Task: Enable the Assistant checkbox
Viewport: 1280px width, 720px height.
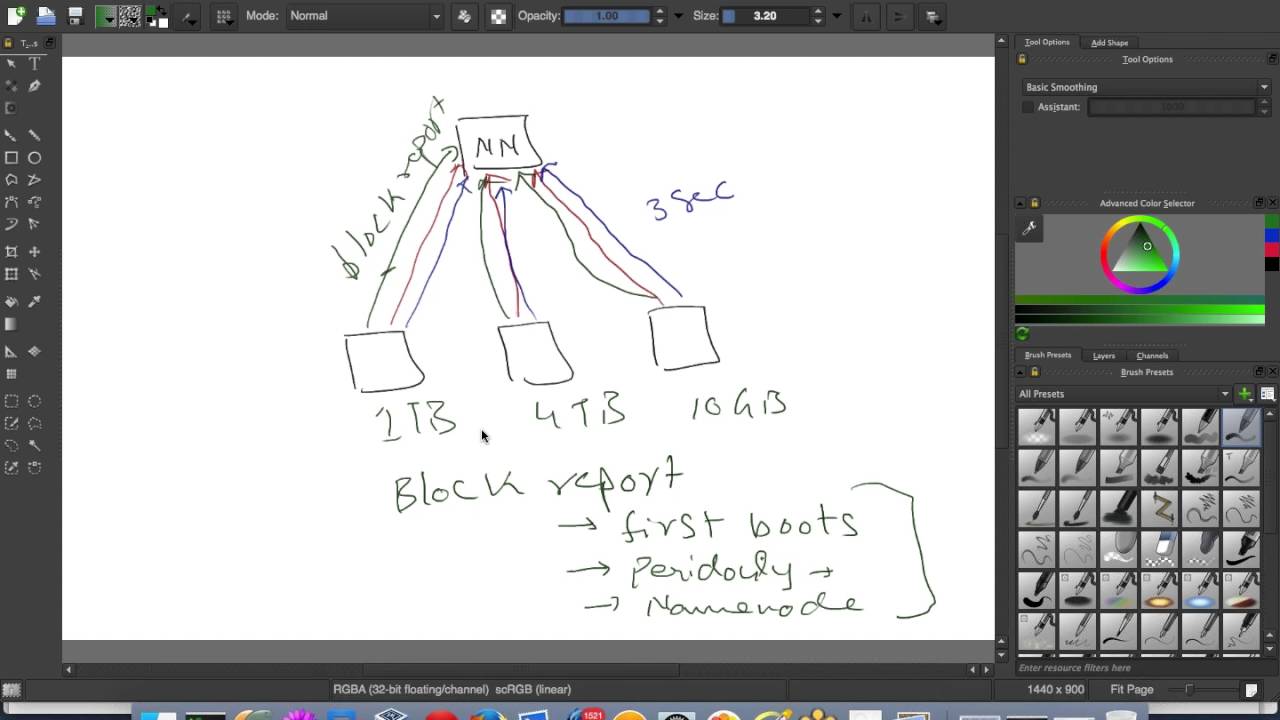Action: click(1027, 107)
